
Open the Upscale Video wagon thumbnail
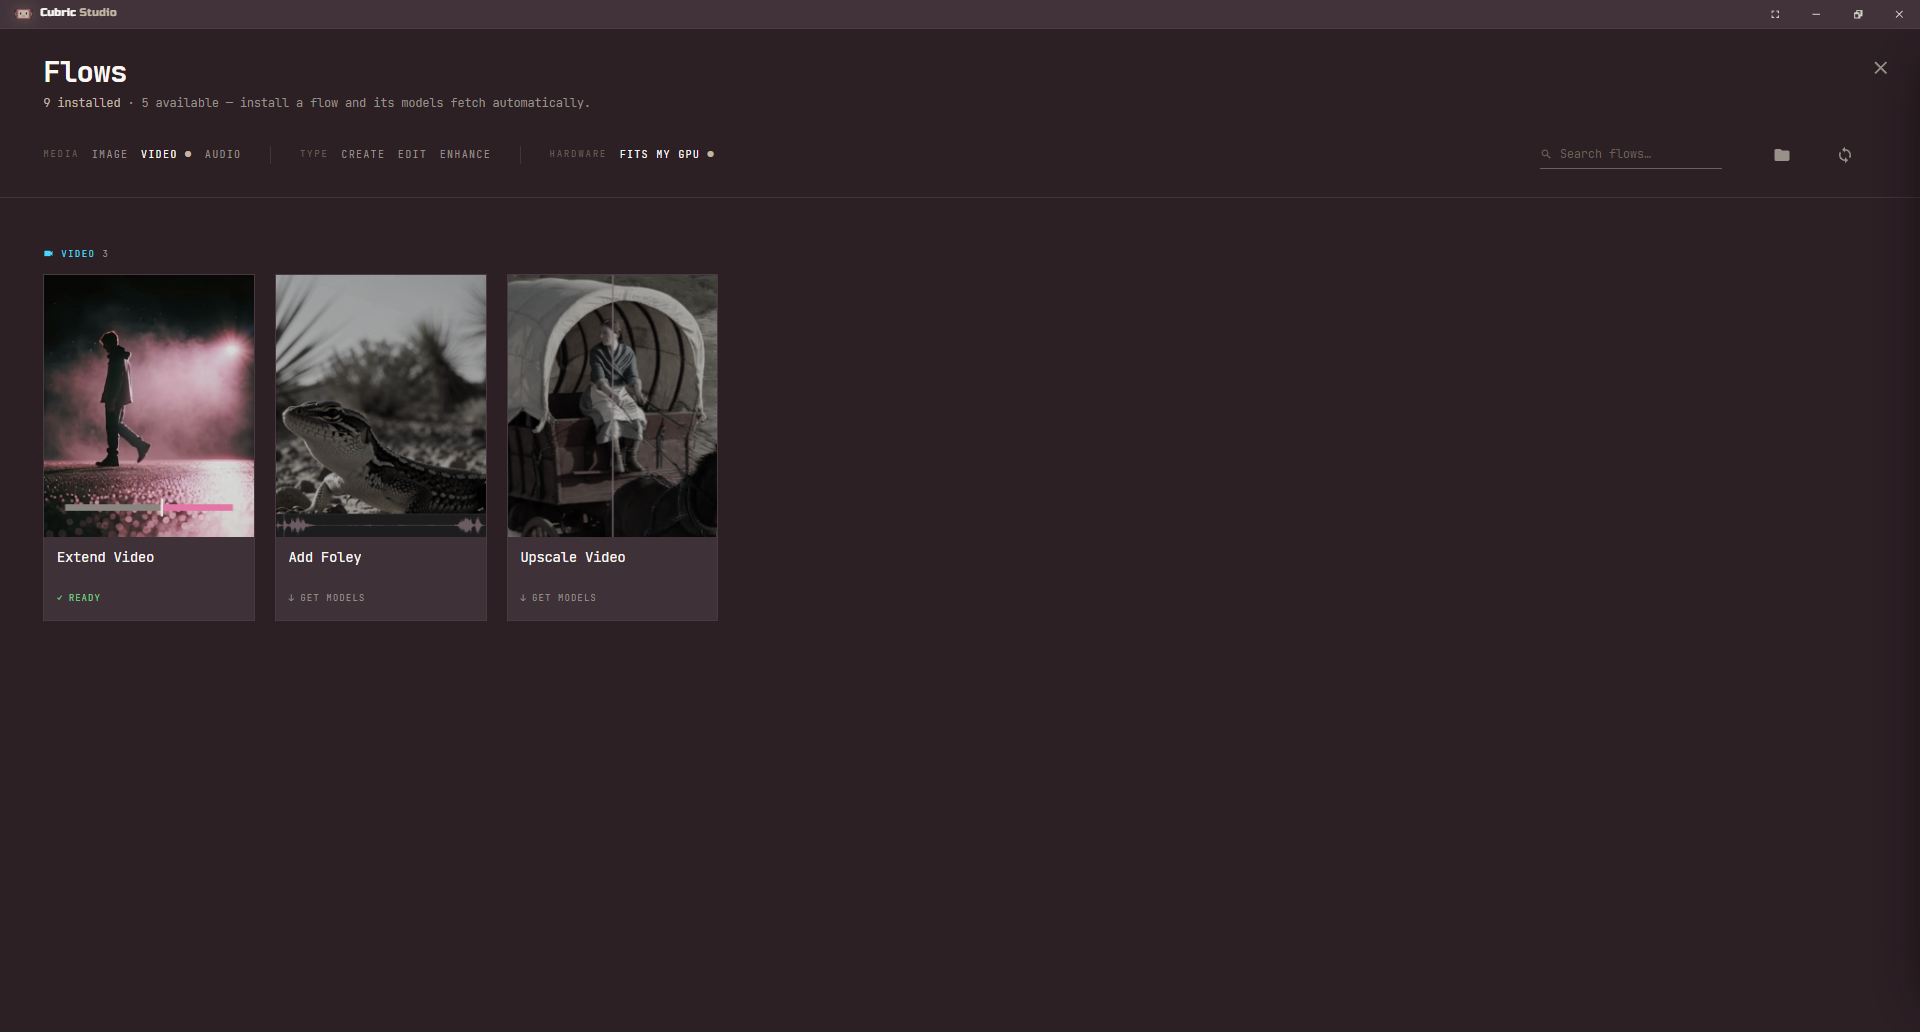(x=612, y=406)
